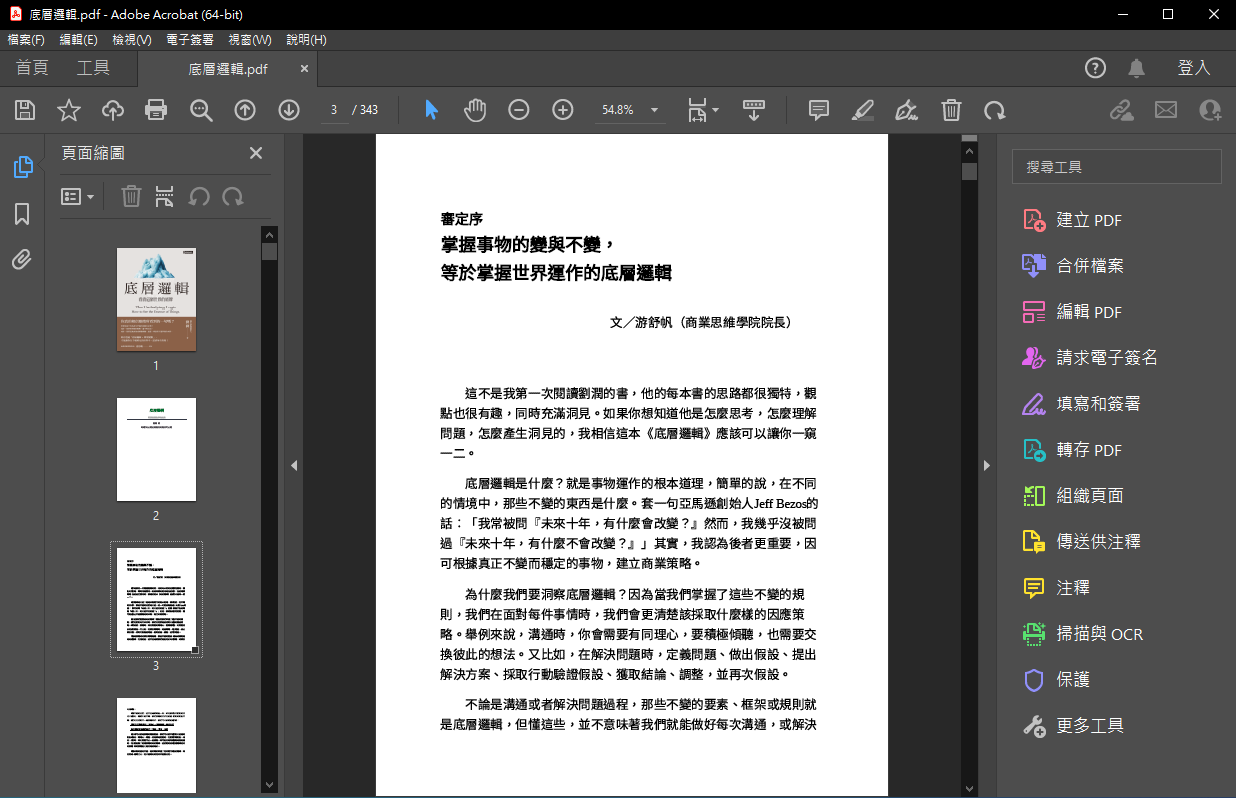Viewport: 1236px width, 798px height.
Task: Select the Hand pan tool
Action: pos(475,110)
